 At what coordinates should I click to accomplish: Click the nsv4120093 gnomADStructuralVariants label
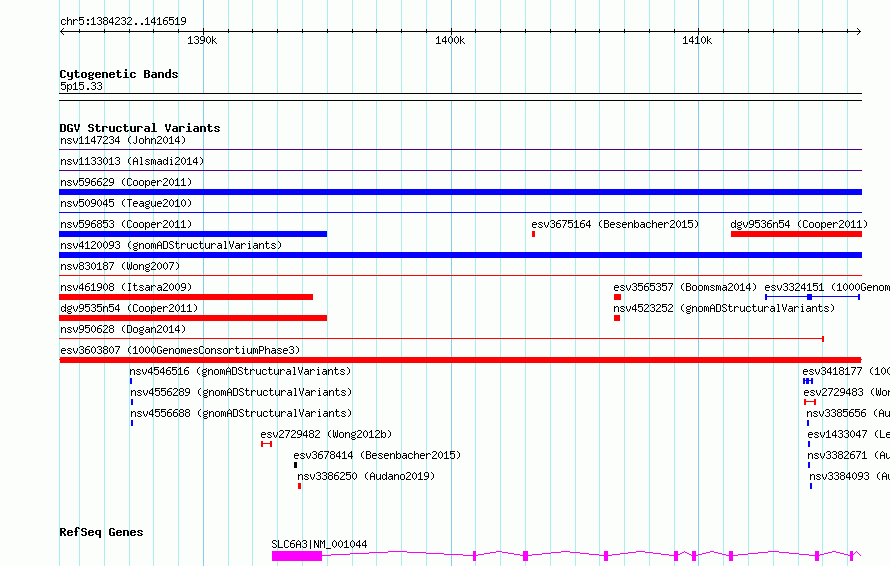pyautogui.click(x=171, y=245)
